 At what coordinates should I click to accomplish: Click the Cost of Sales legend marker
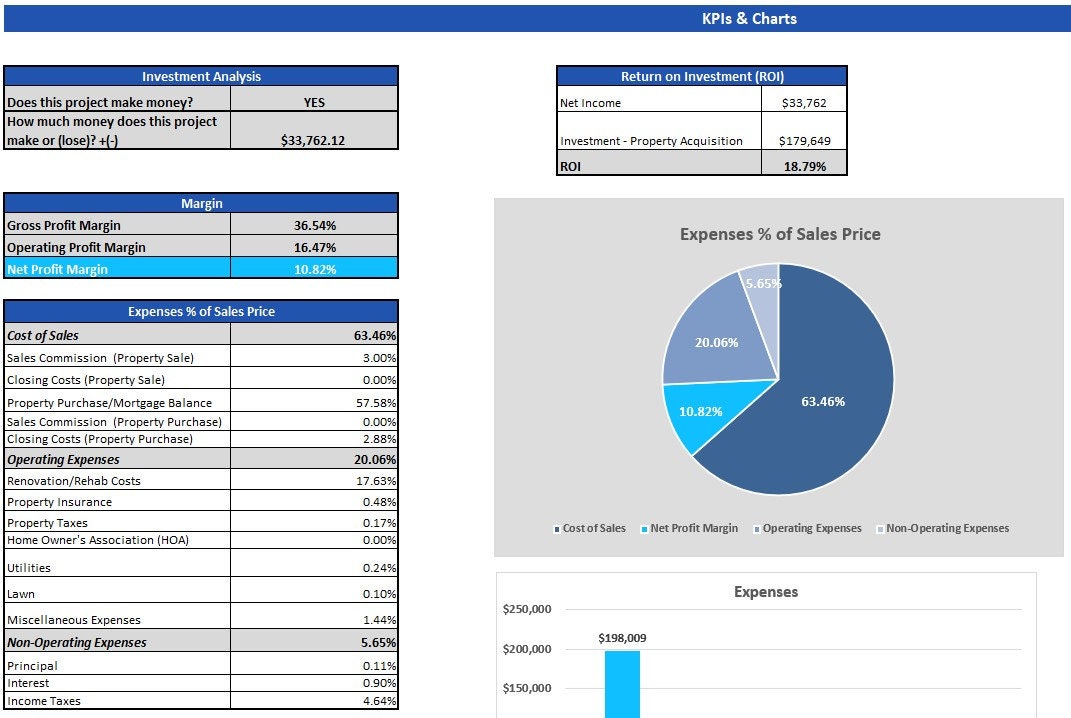557,528
